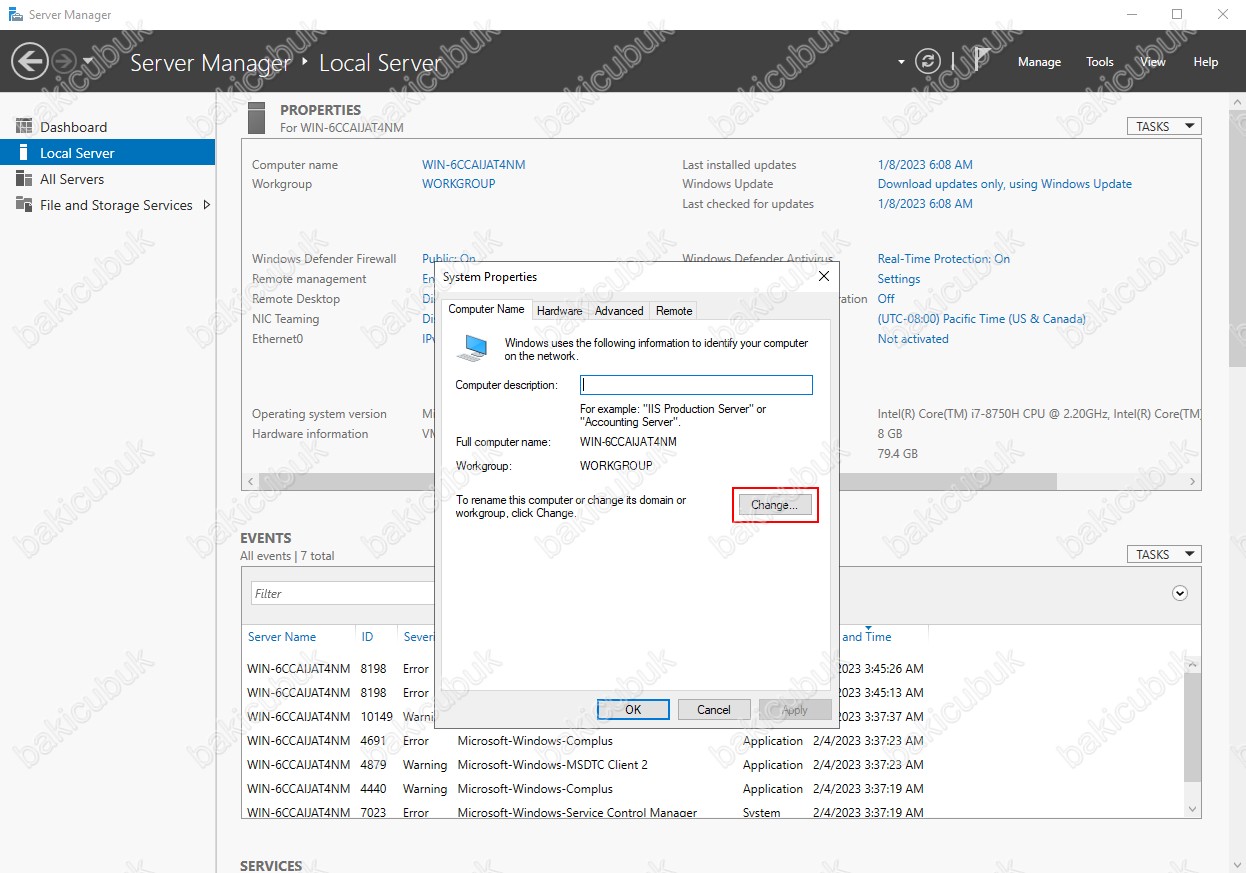Viewport: 1246px width, 873px height.
Task: Select the event row with ID 10149
Action: [x=712, y=717]
